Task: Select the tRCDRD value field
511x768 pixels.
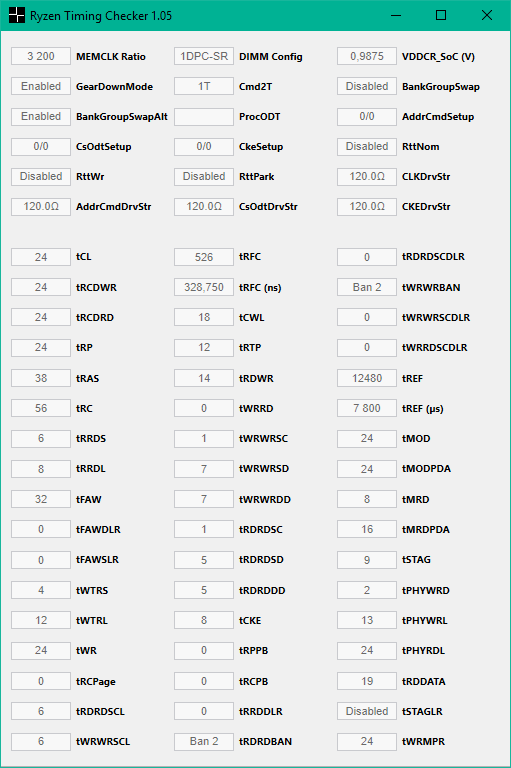Action: click(41, 317)
